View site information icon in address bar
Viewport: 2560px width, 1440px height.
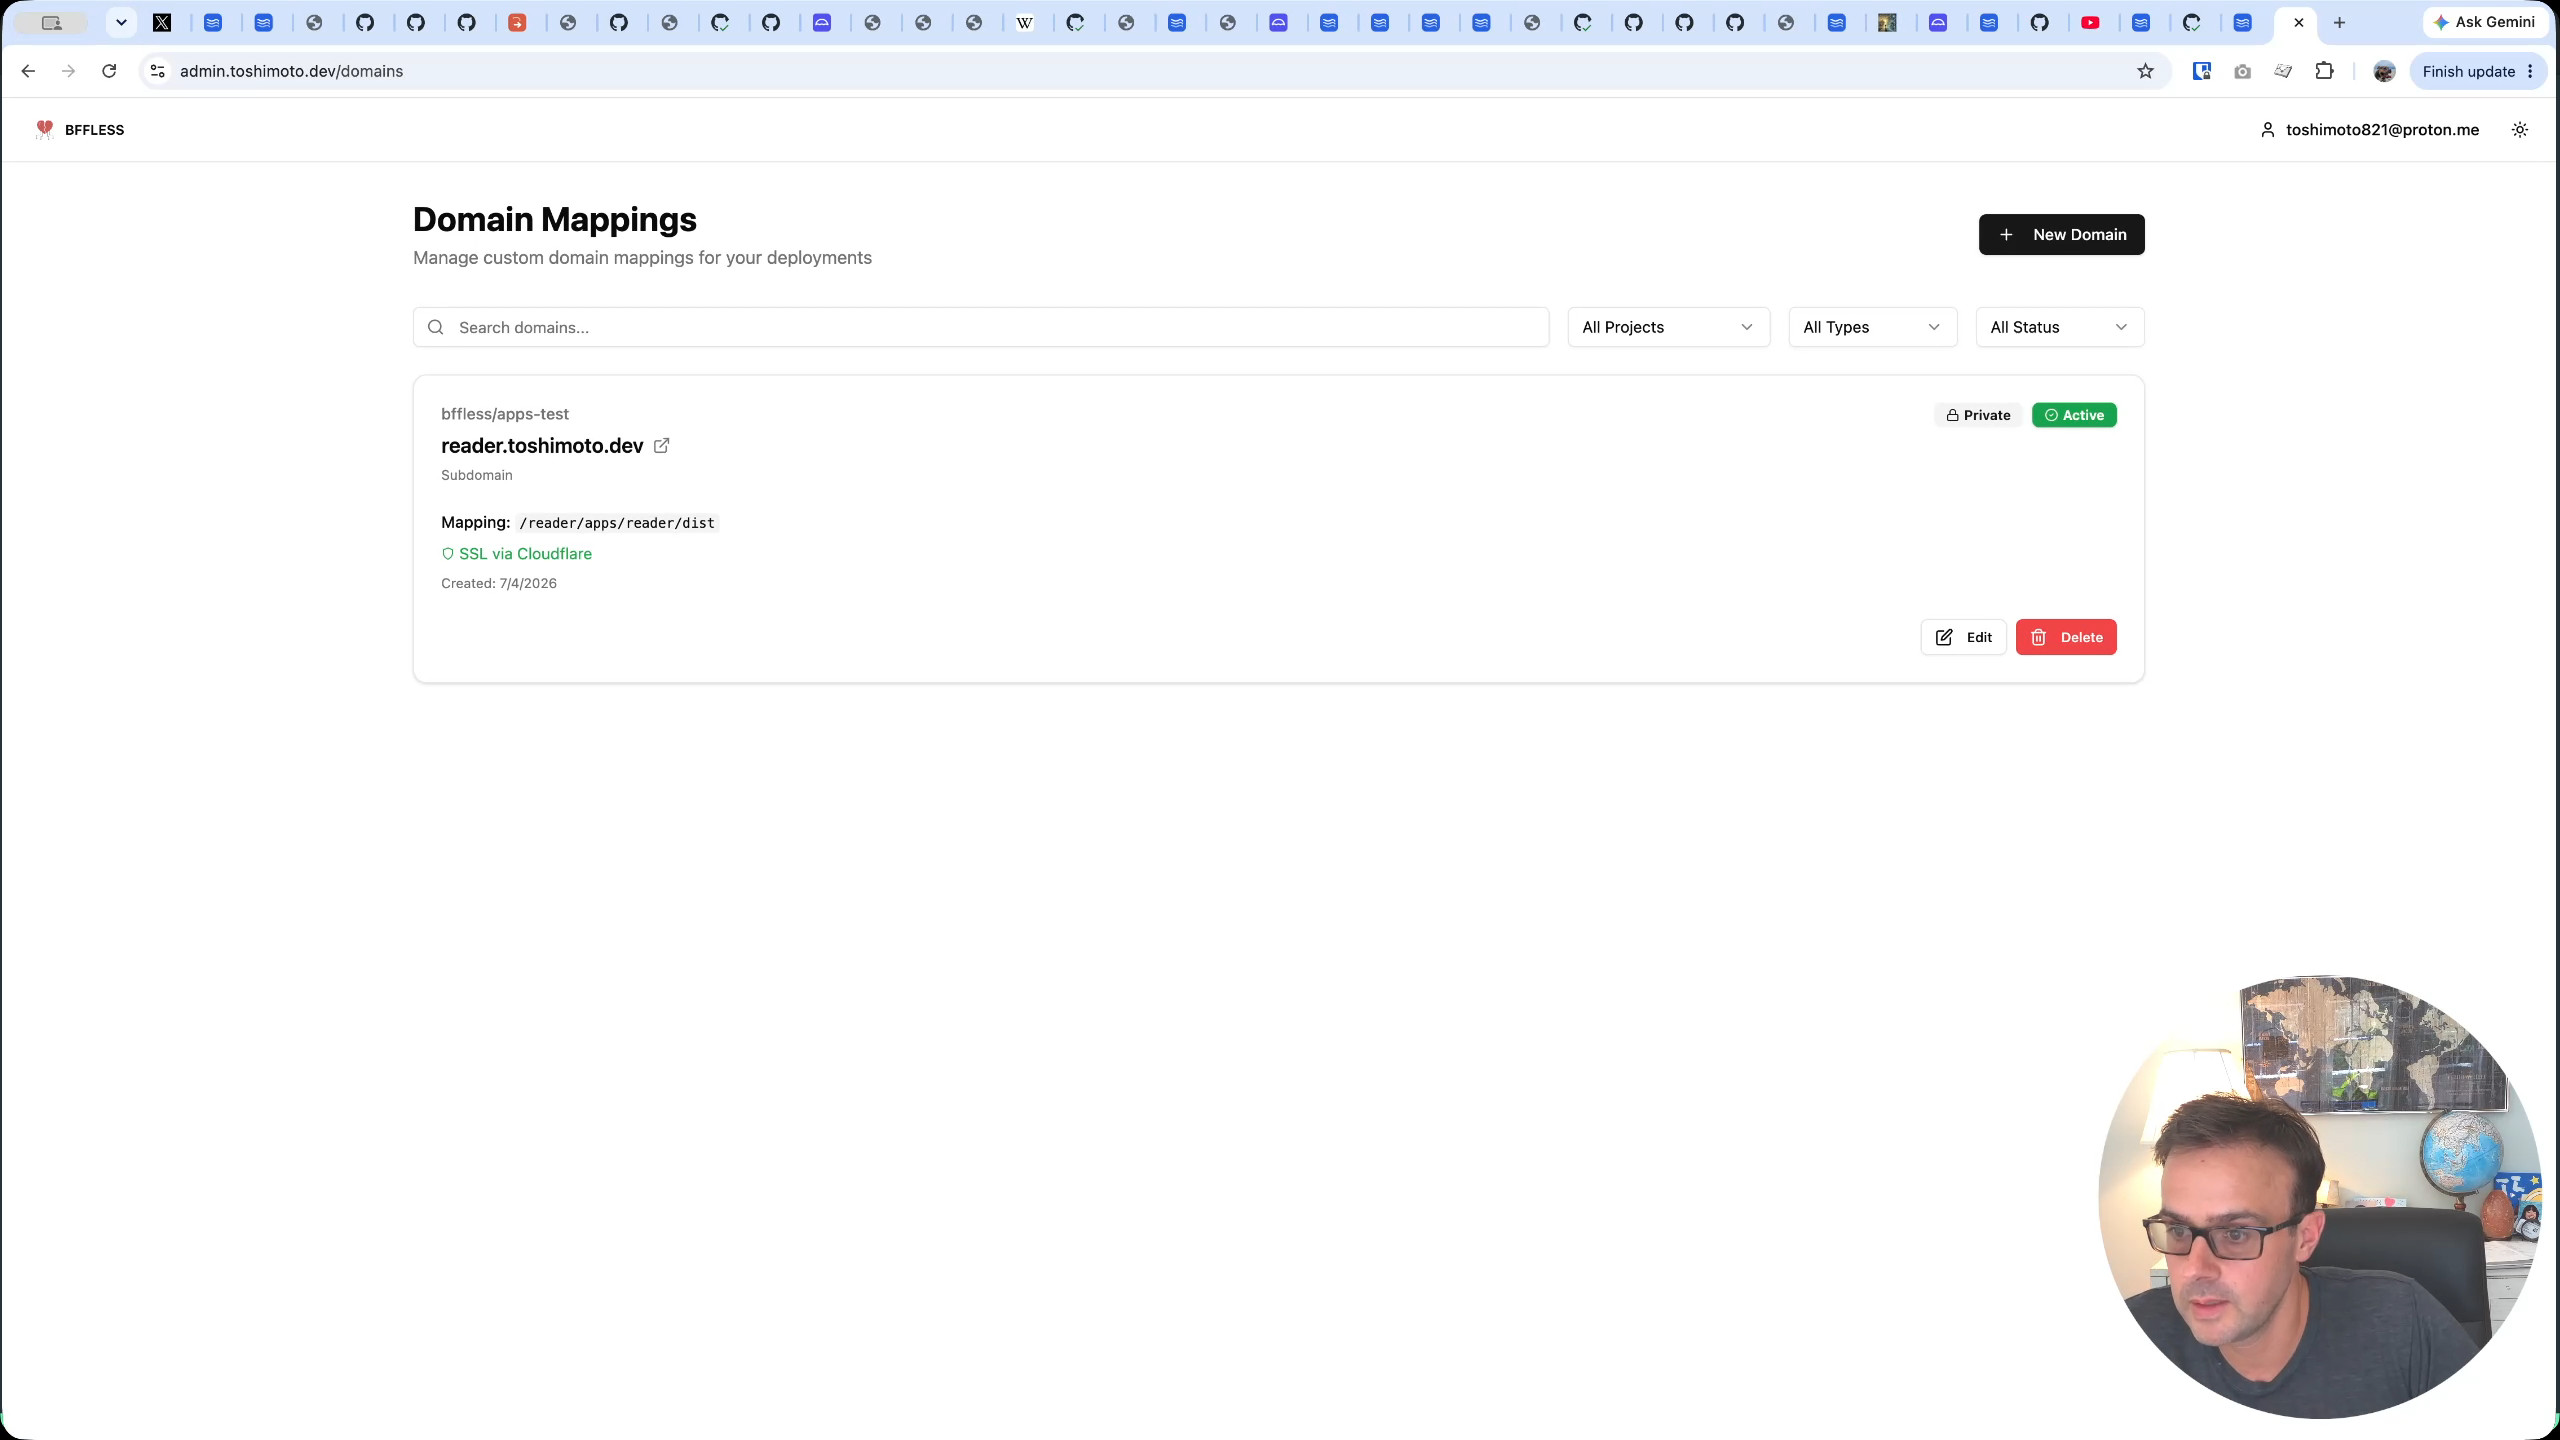click(157, 71)
